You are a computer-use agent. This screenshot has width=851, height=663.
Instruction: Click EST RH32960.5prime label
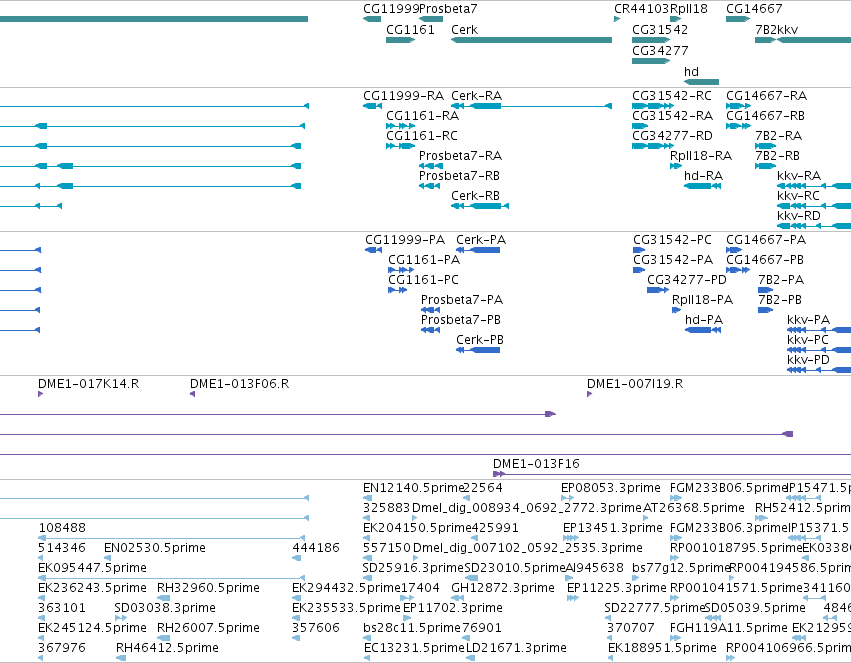208,588
